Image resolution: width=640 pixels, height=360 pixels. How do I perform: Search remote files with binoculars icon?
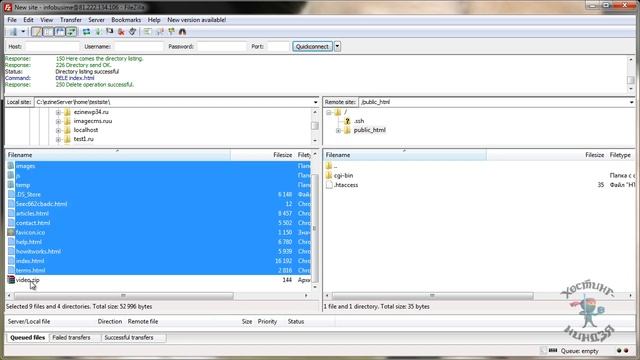click(182, 31)
